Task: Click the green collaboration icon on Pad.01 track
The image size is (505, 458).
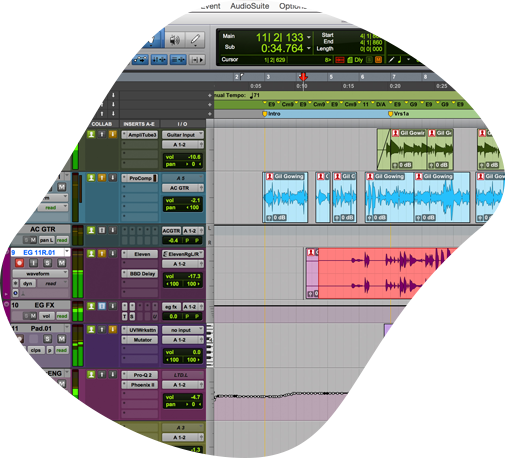Action: point(91,329)
